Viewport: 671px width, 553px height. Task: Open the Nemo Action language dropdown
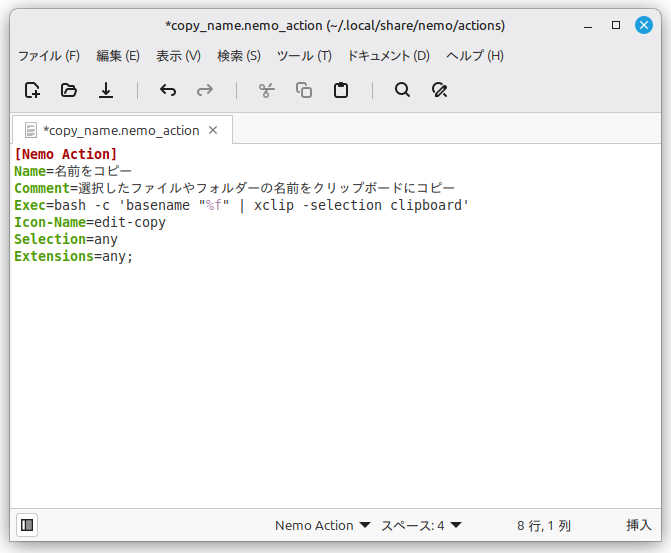point(322,525)
